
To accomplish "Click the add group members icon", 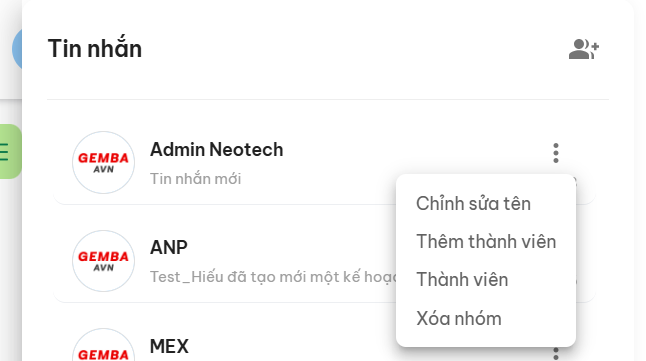I will 584,49.
